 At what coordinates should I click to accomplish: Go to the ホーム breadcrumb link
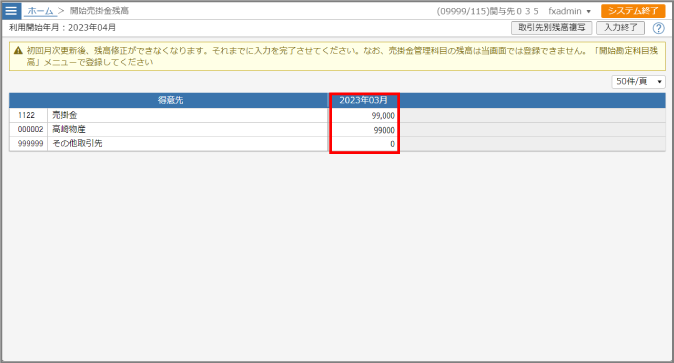[40, 11]
